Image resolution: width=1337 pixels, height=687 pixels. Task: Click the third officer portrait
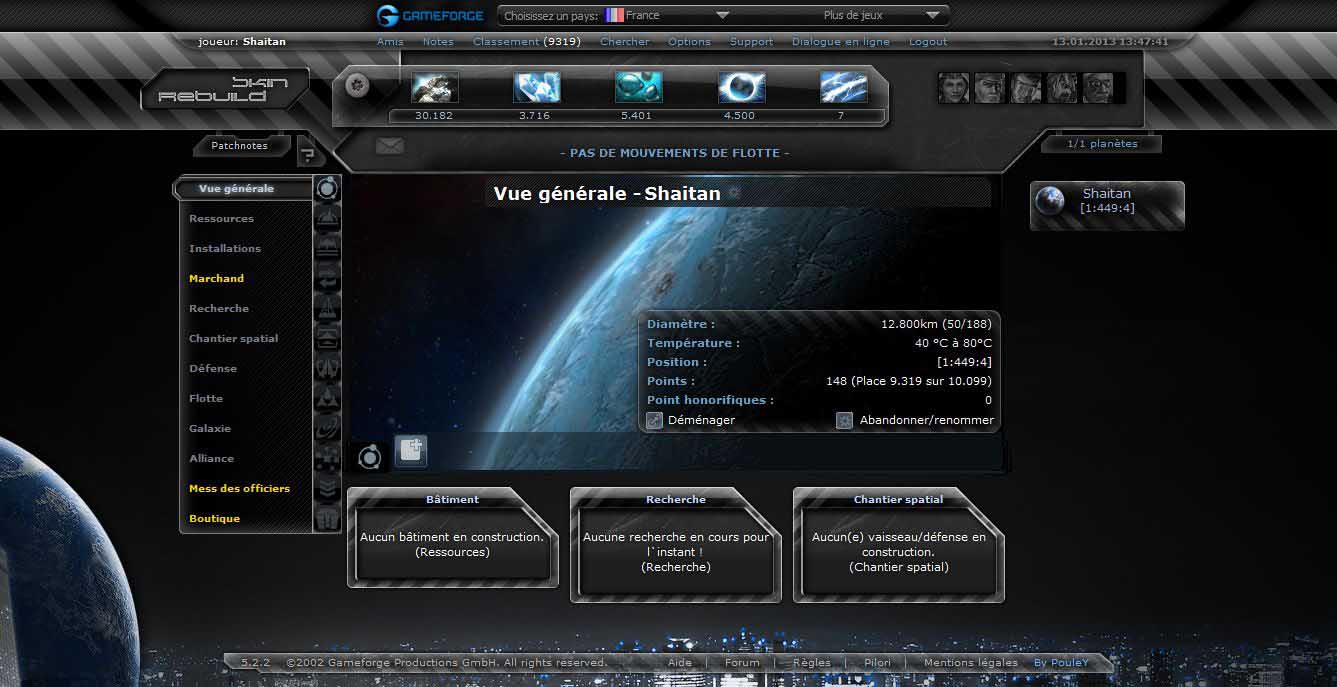[x=1026, y=88]
